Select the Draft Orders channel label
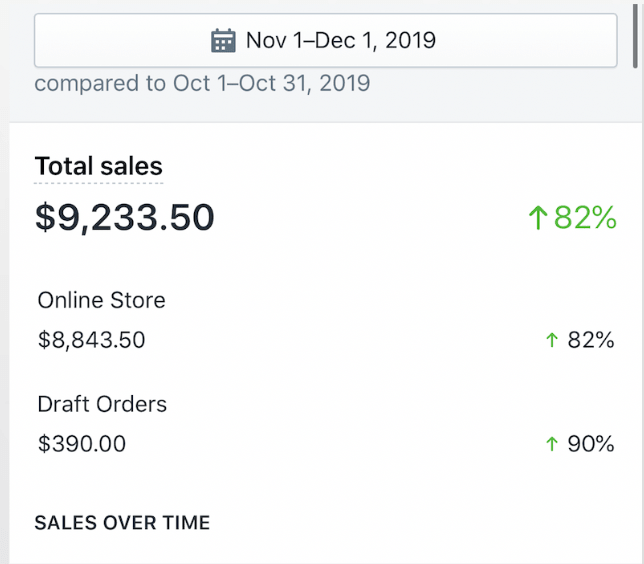This screenshot has height=564, width=644. click(102, 404)
